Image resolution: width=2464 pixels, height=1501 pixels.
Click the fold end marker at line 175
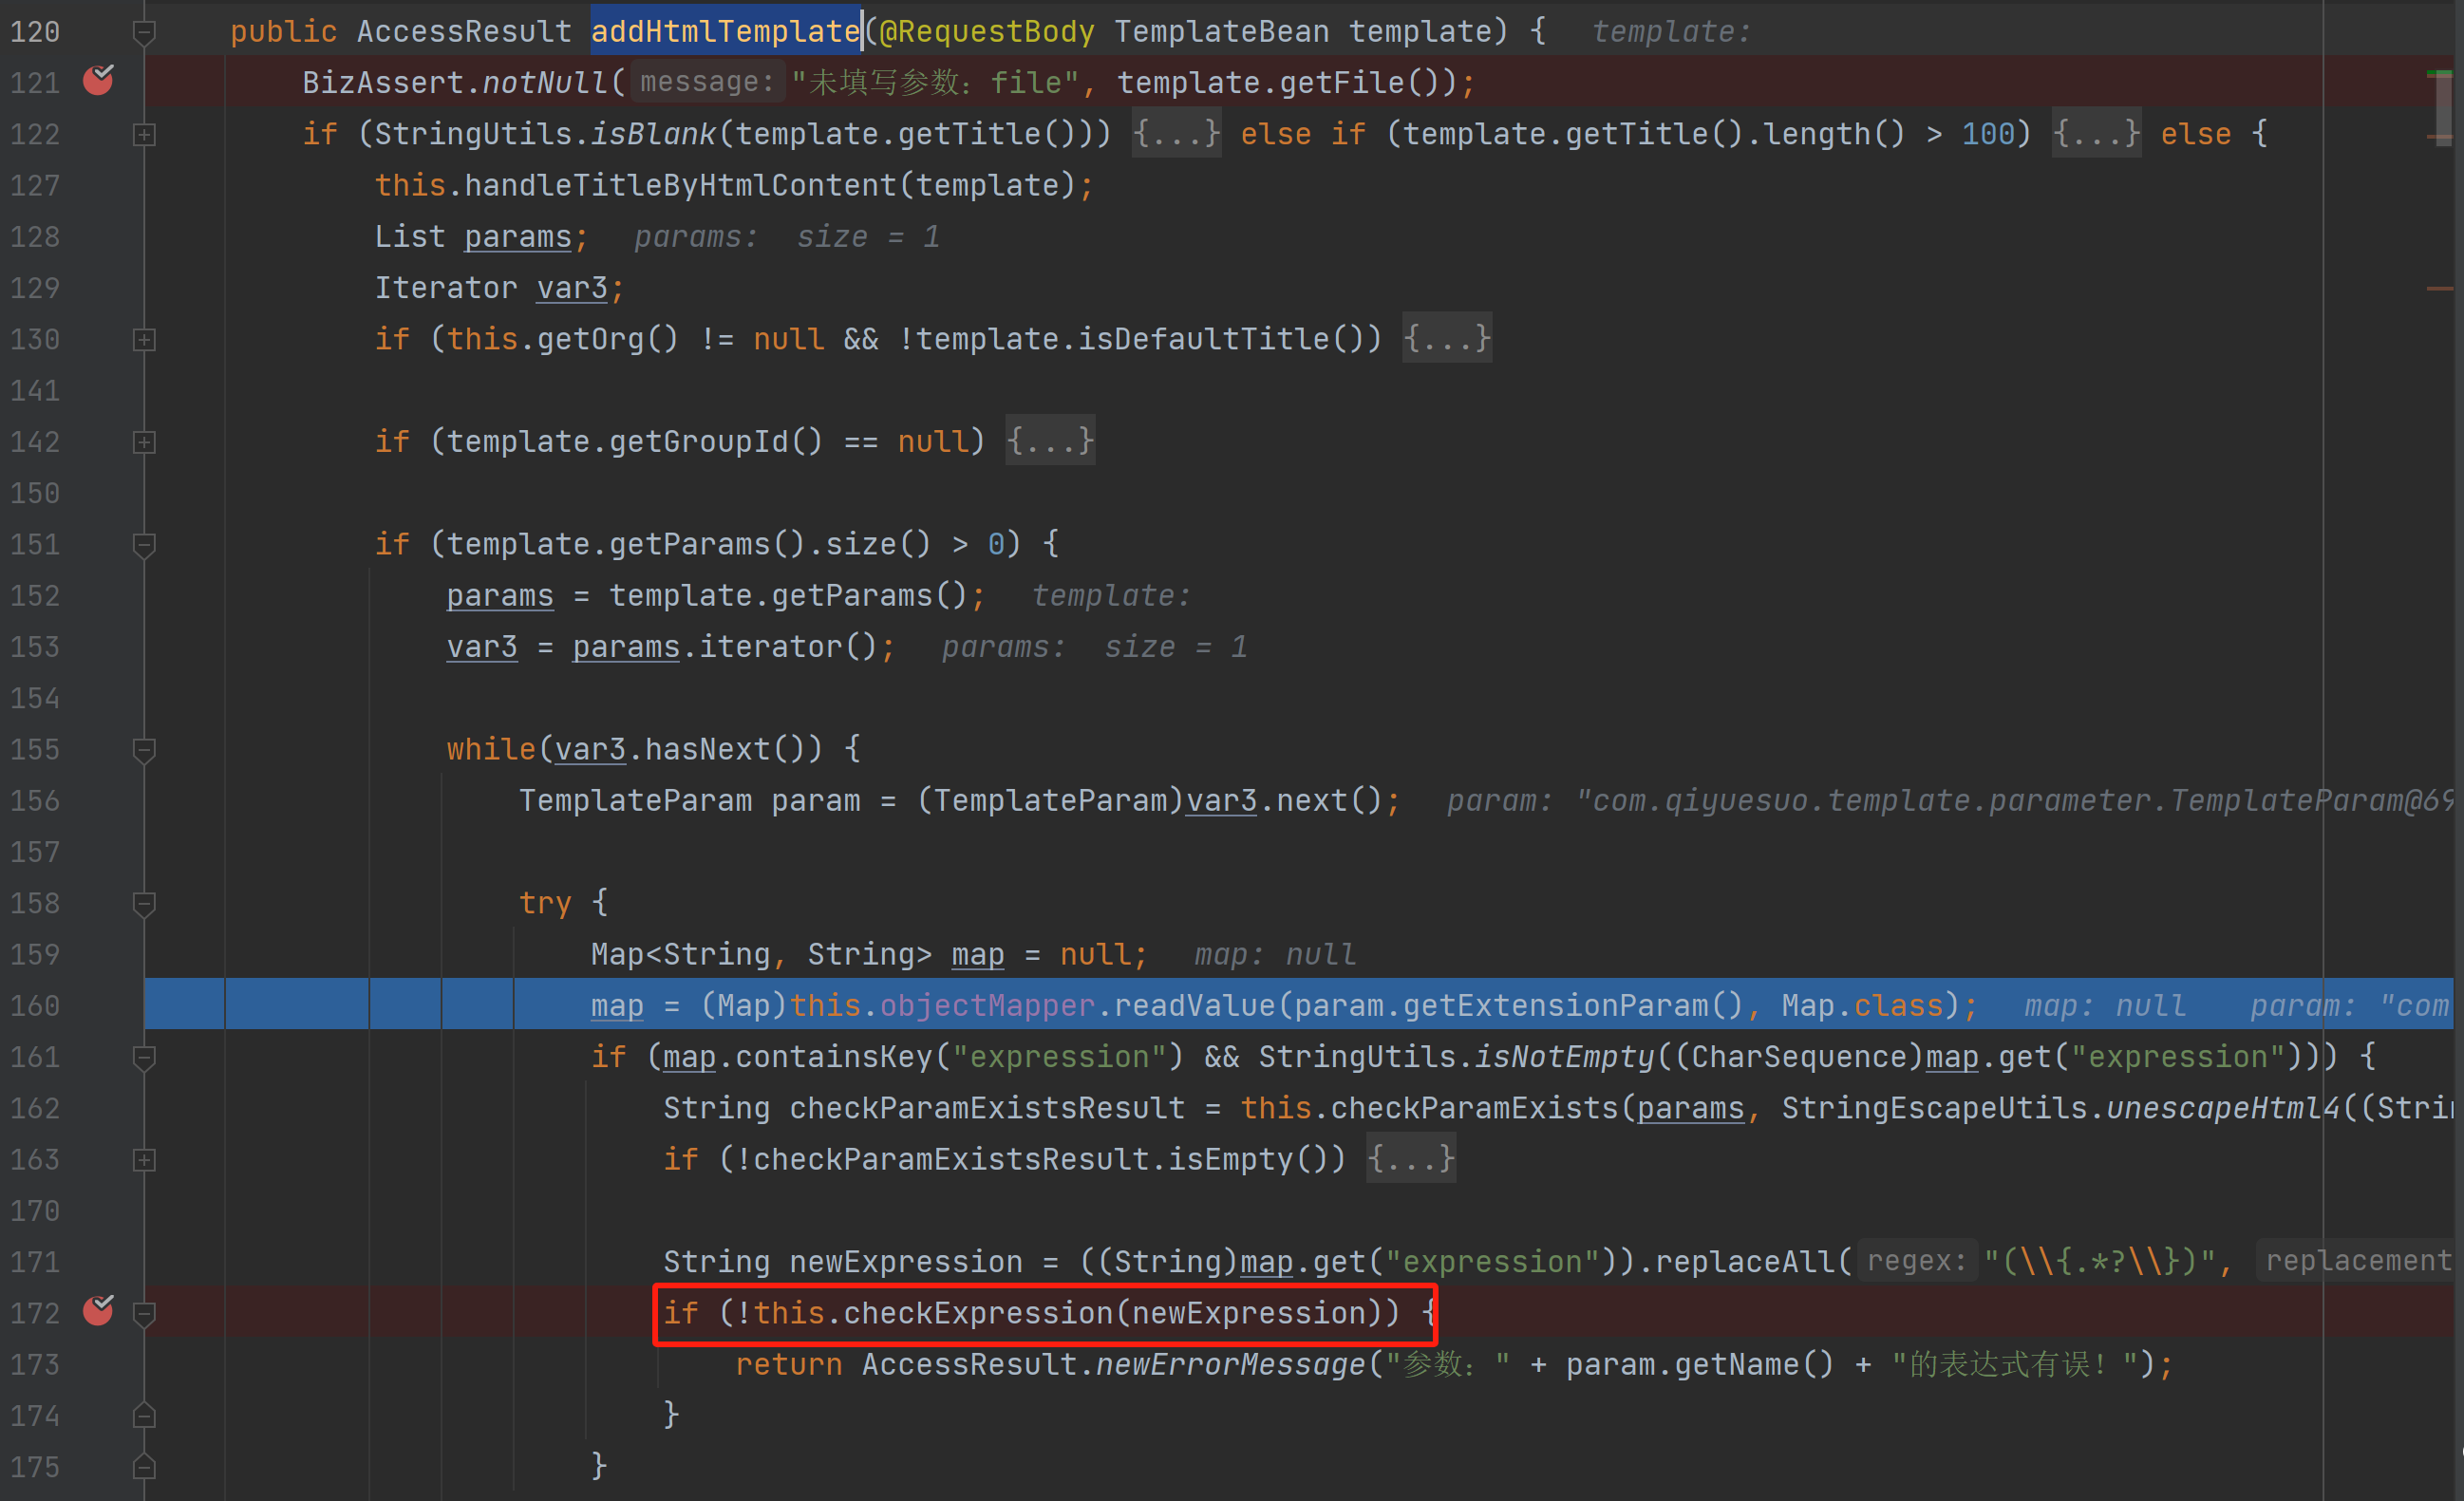tap(144, 1467)
